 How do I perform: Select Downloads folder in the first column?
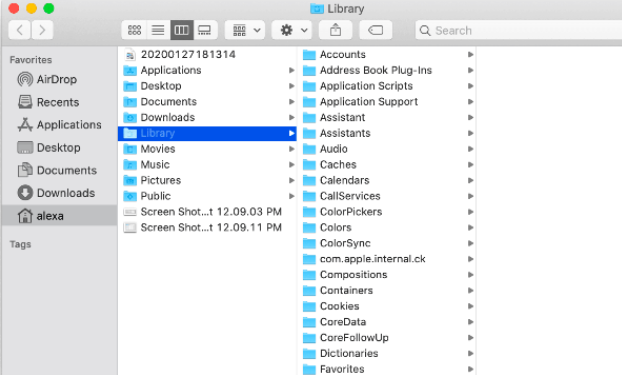click(x=207, y=117)
